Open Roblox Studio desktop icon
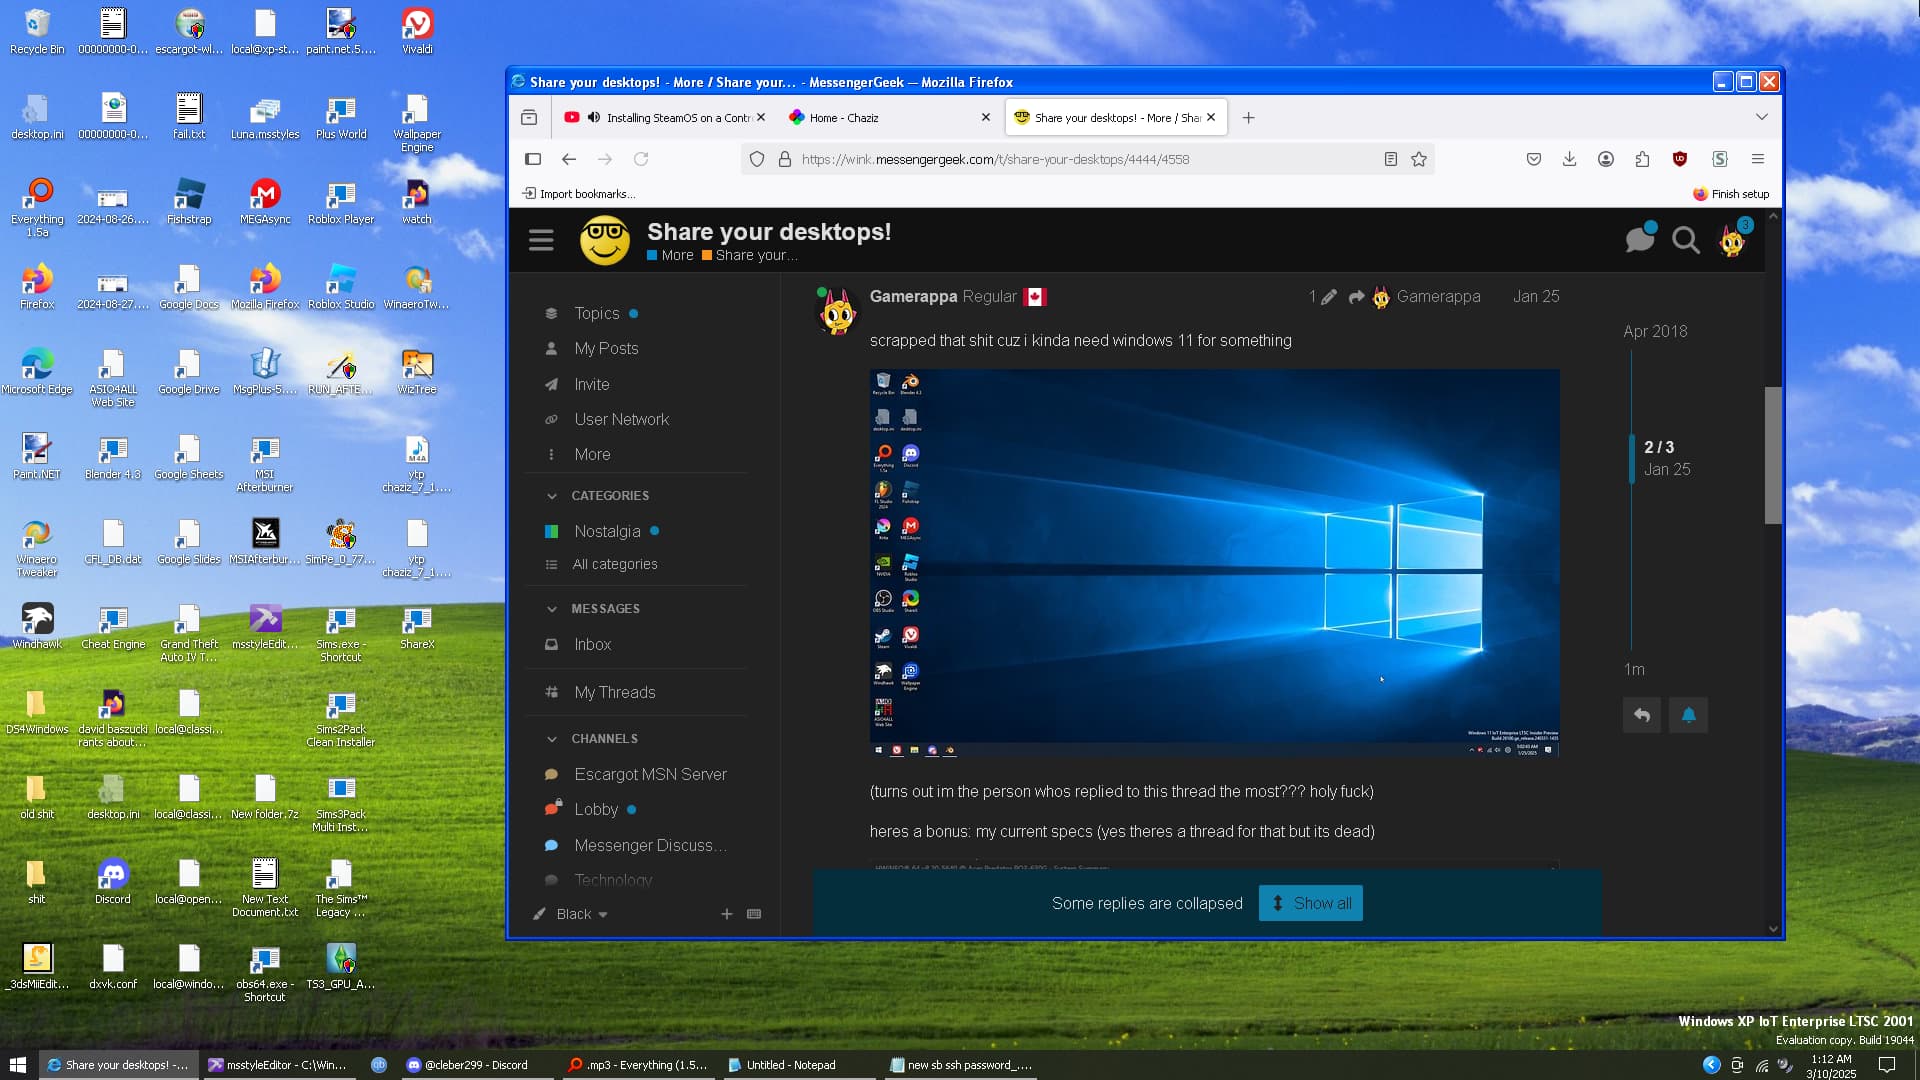 [x=341, y=286]
